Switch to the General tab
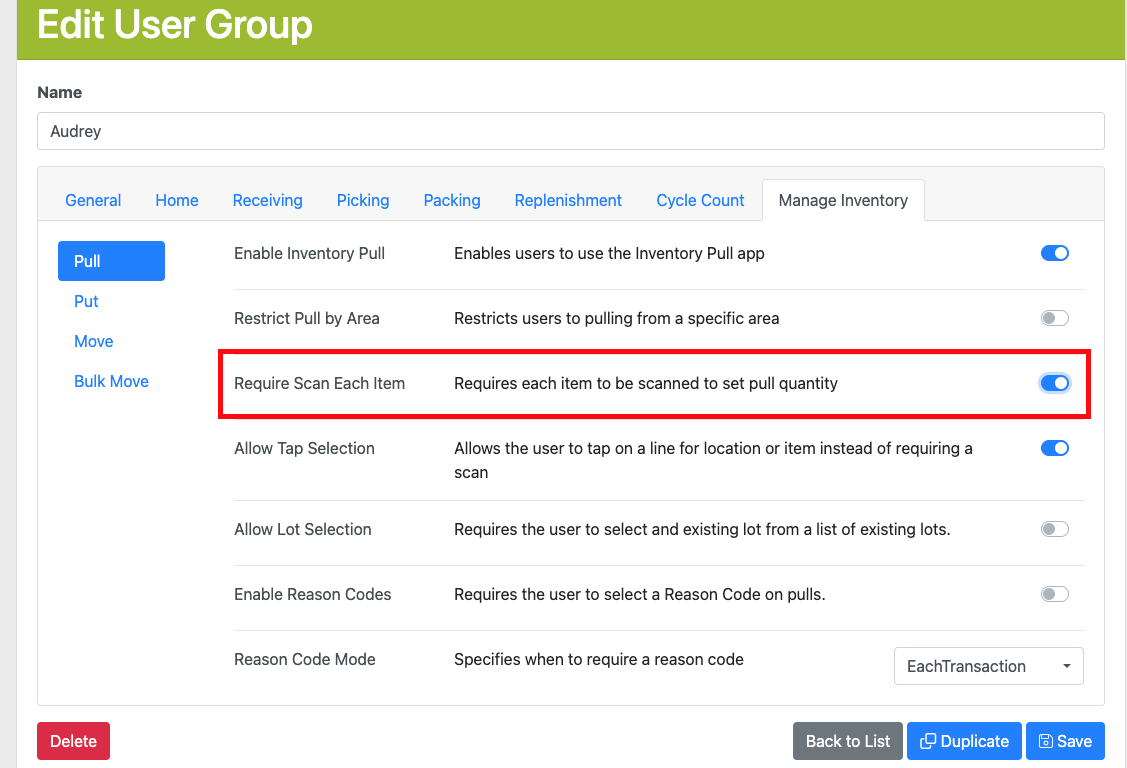The height and width of the screenshot is (768, 1127). point(93,200)
